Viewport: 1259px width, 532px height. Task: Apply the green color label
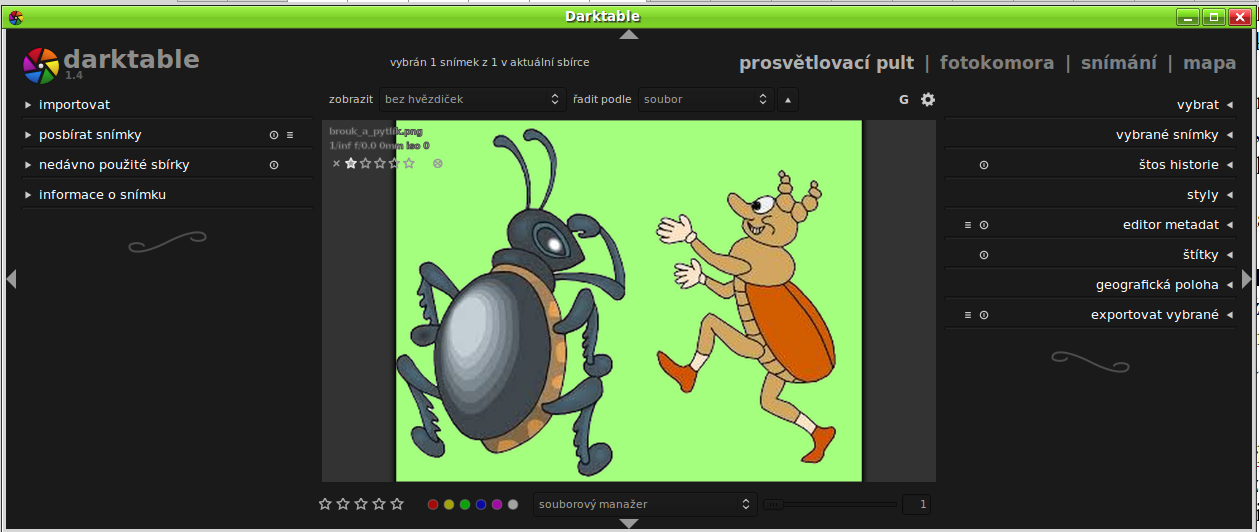pos(465,505)
